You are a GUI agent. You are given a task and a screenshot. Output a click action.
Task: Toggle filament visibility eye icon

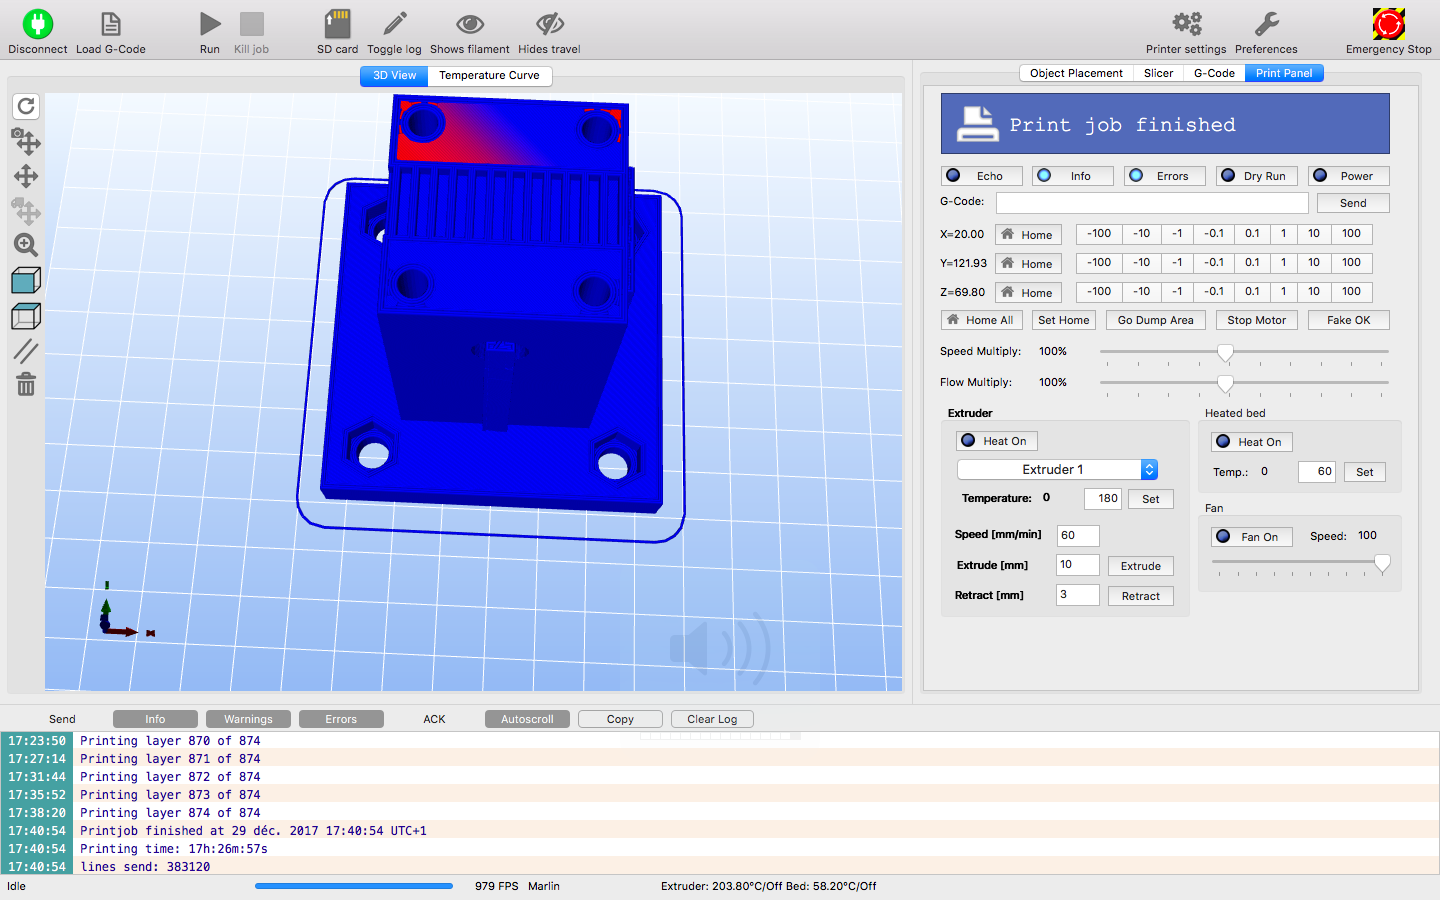coord(469,24)
